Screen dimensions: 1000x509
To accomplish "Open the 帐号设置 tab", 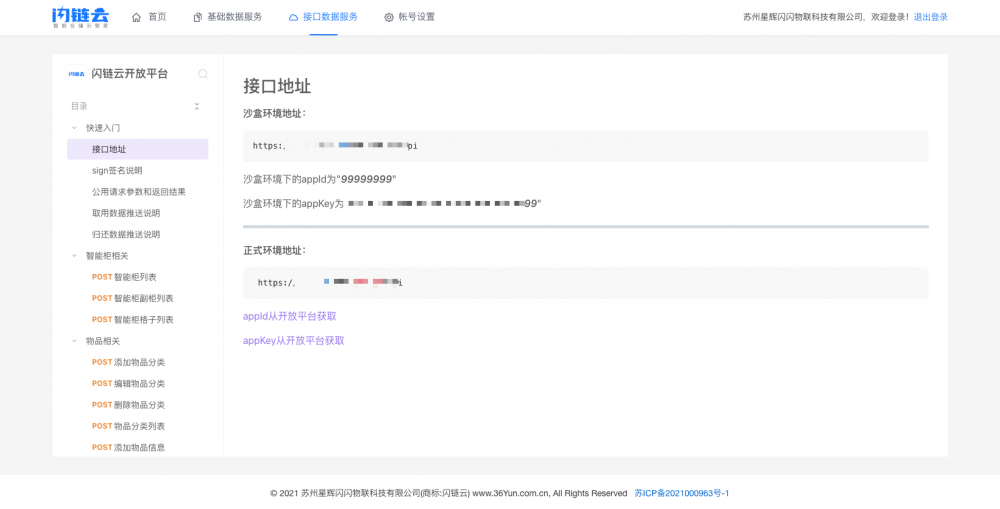I will [416, 17].
